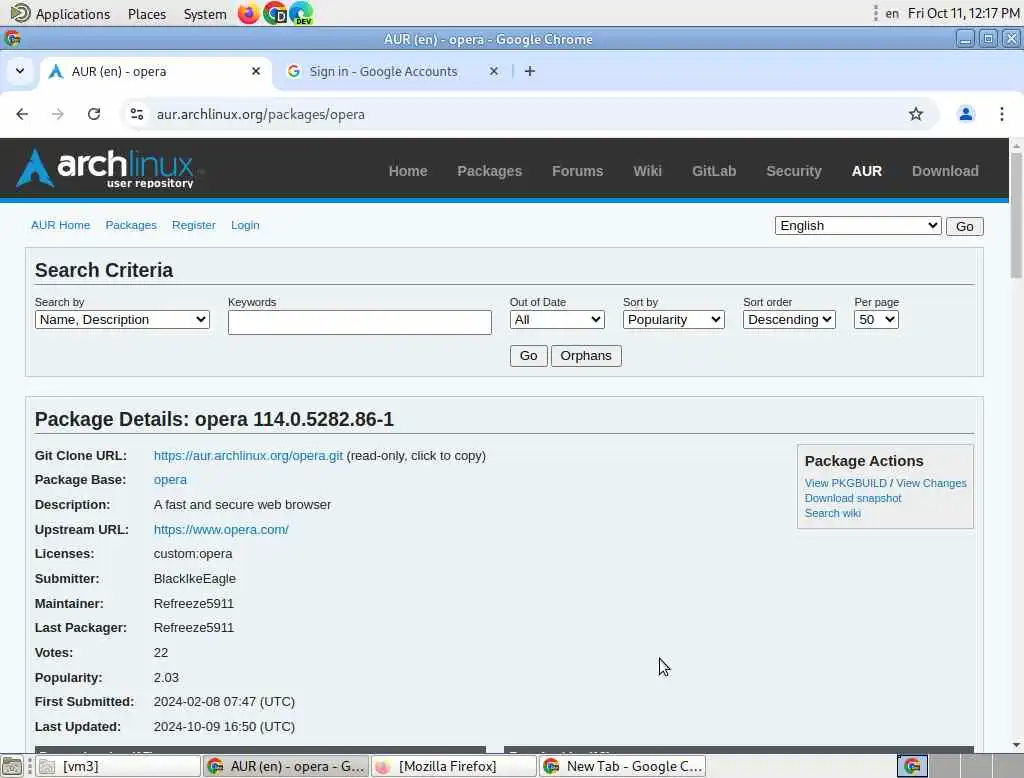Open Packages in Arch top navigation
1024x778 pixels.
(490, 171)
